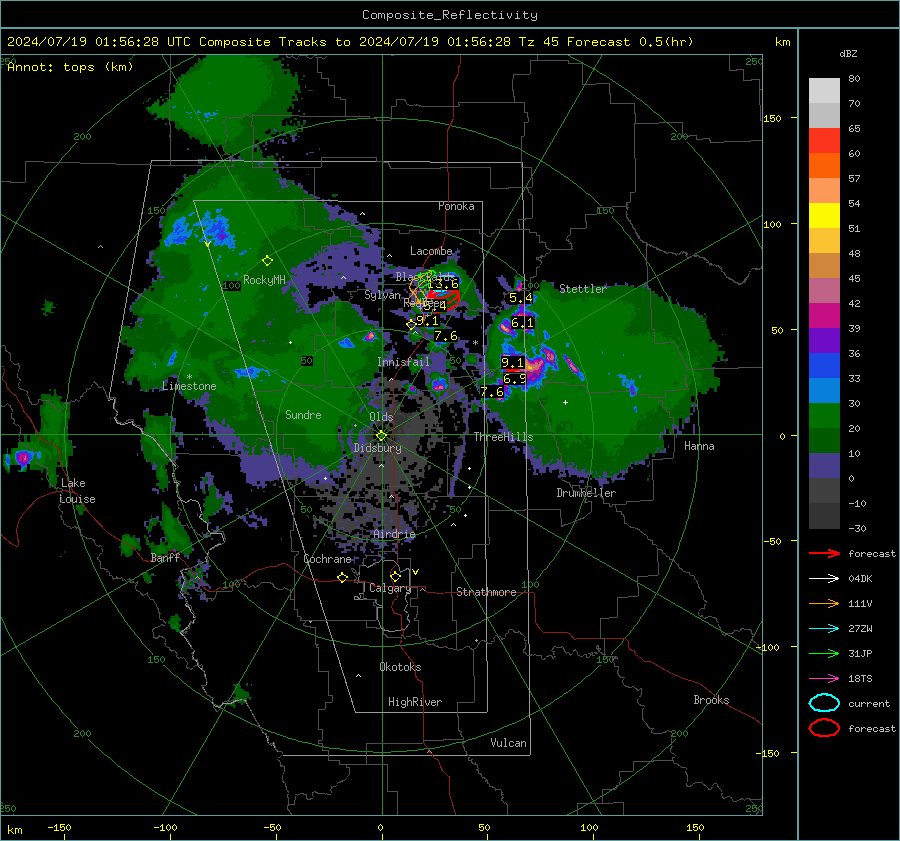
Task: Click the Calgary city label
Action: click(x=390, y=588)
